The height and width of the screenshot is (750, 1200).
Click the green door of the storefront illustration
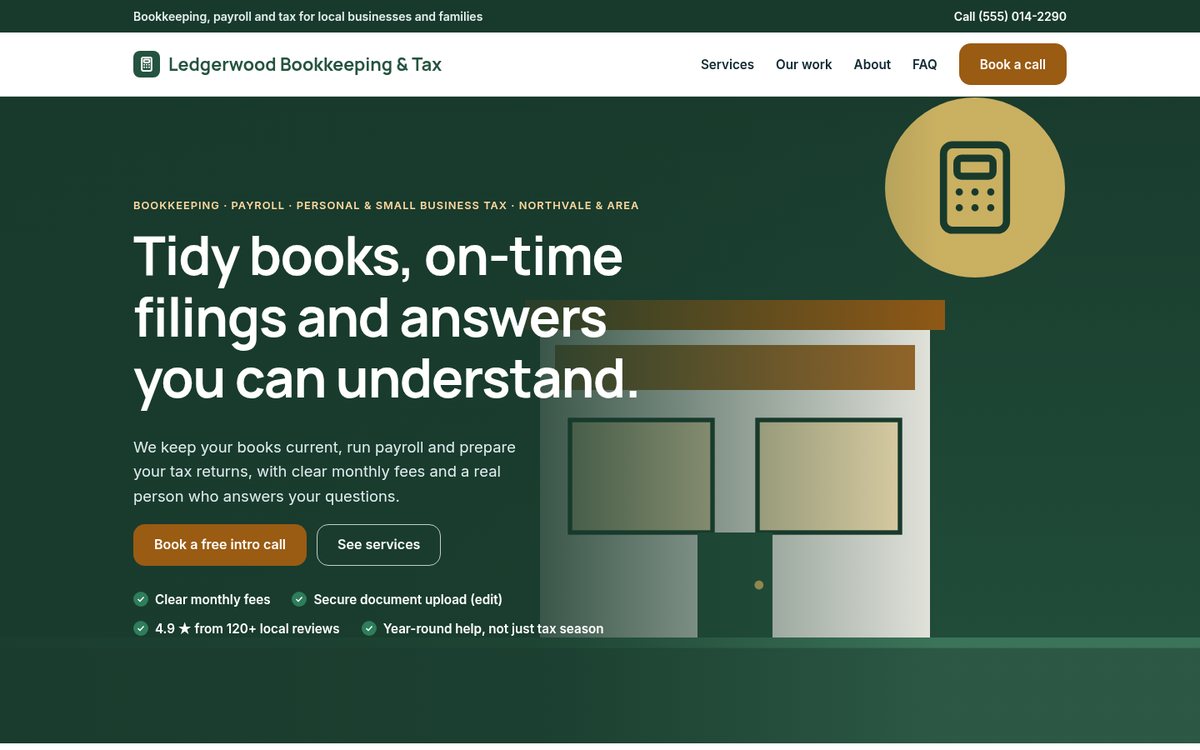tap(735, 585)
